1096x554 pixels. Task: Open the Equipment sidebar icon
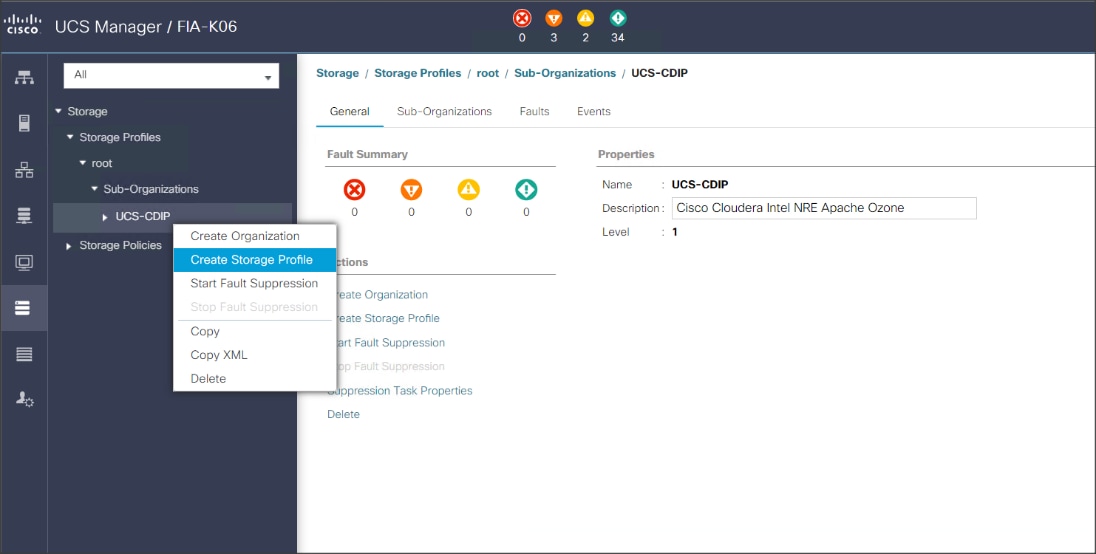pyautogui.click(x=24, y=78)
